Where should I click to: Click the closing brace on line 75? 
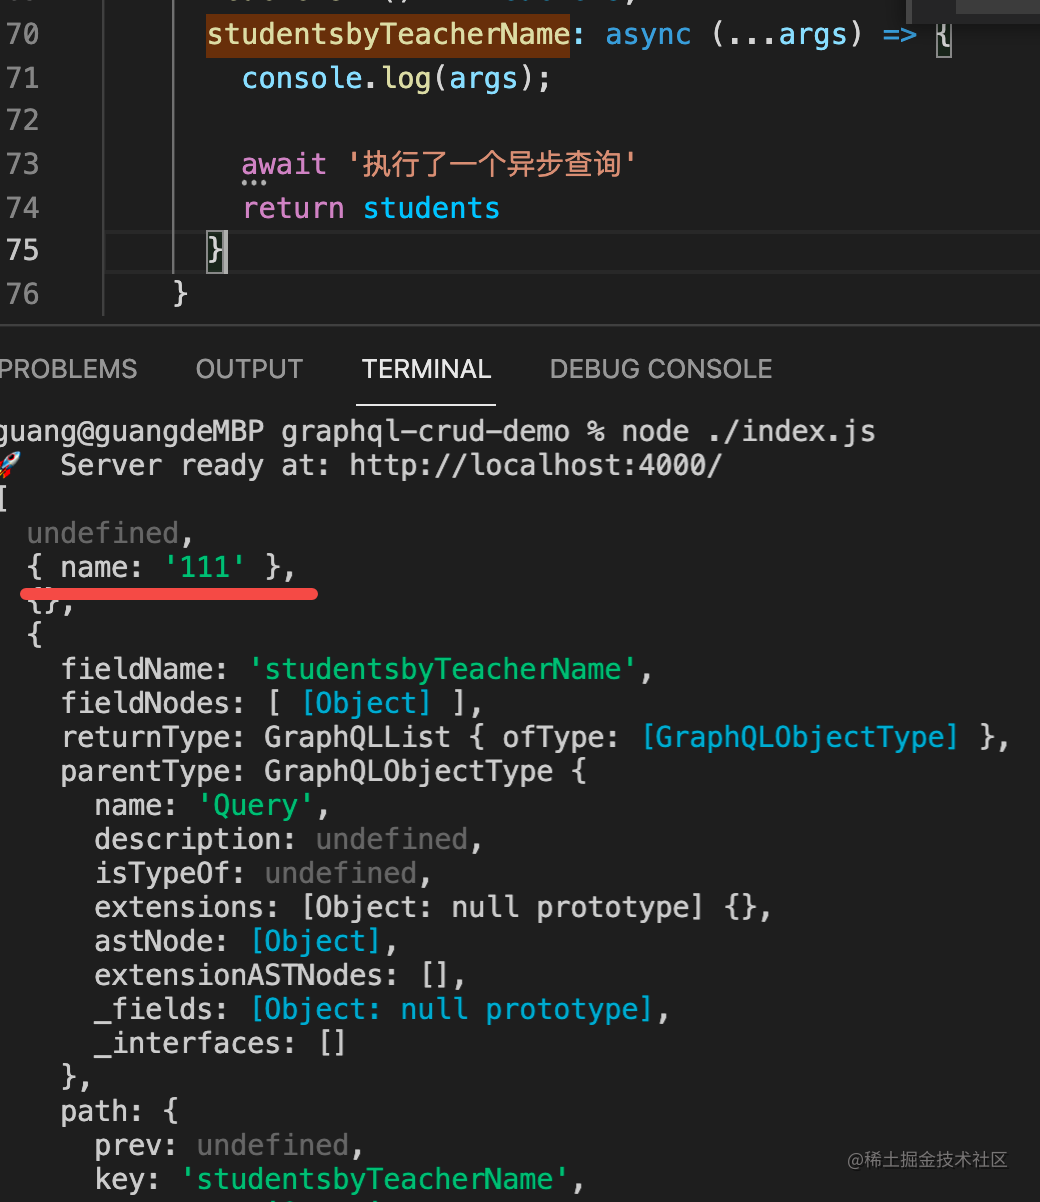click(x=215, y=250)
